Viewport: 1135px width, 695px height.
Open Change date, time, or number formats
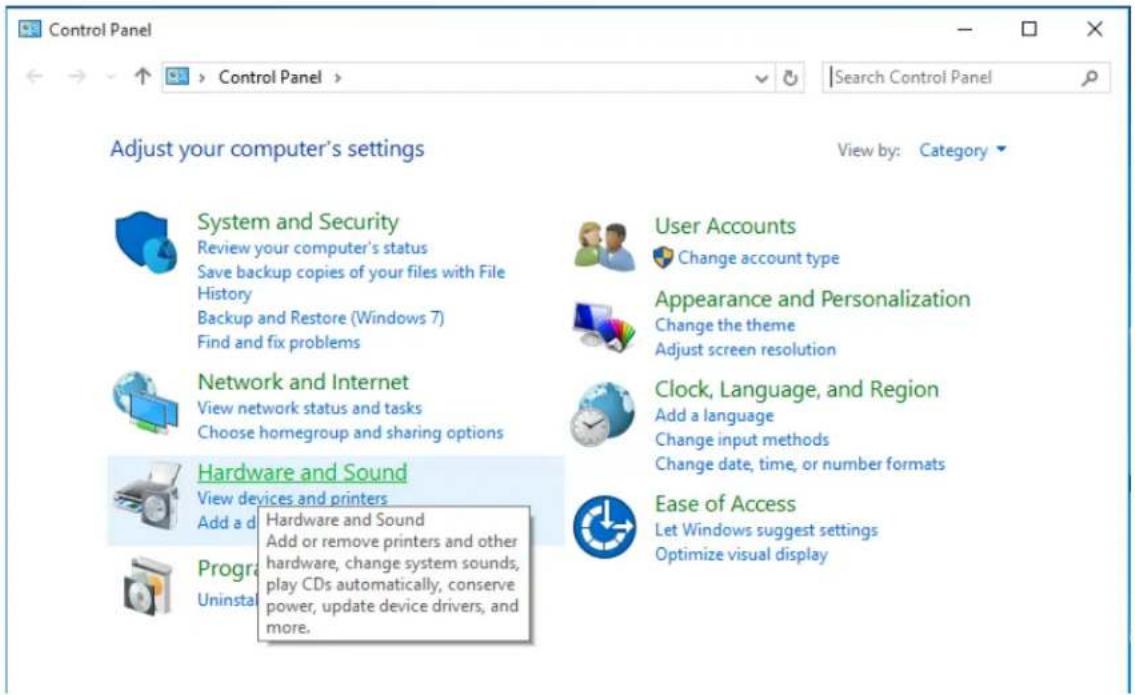[800, 464]
